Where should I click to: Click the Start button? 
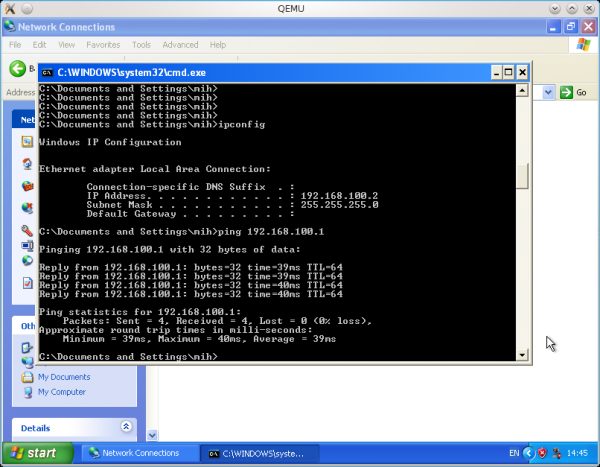coord(38,453)
